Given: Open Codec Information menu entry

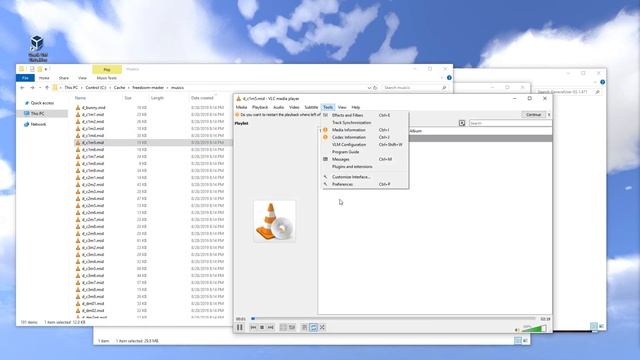Looking at the screenshot, I should [365, 137].
